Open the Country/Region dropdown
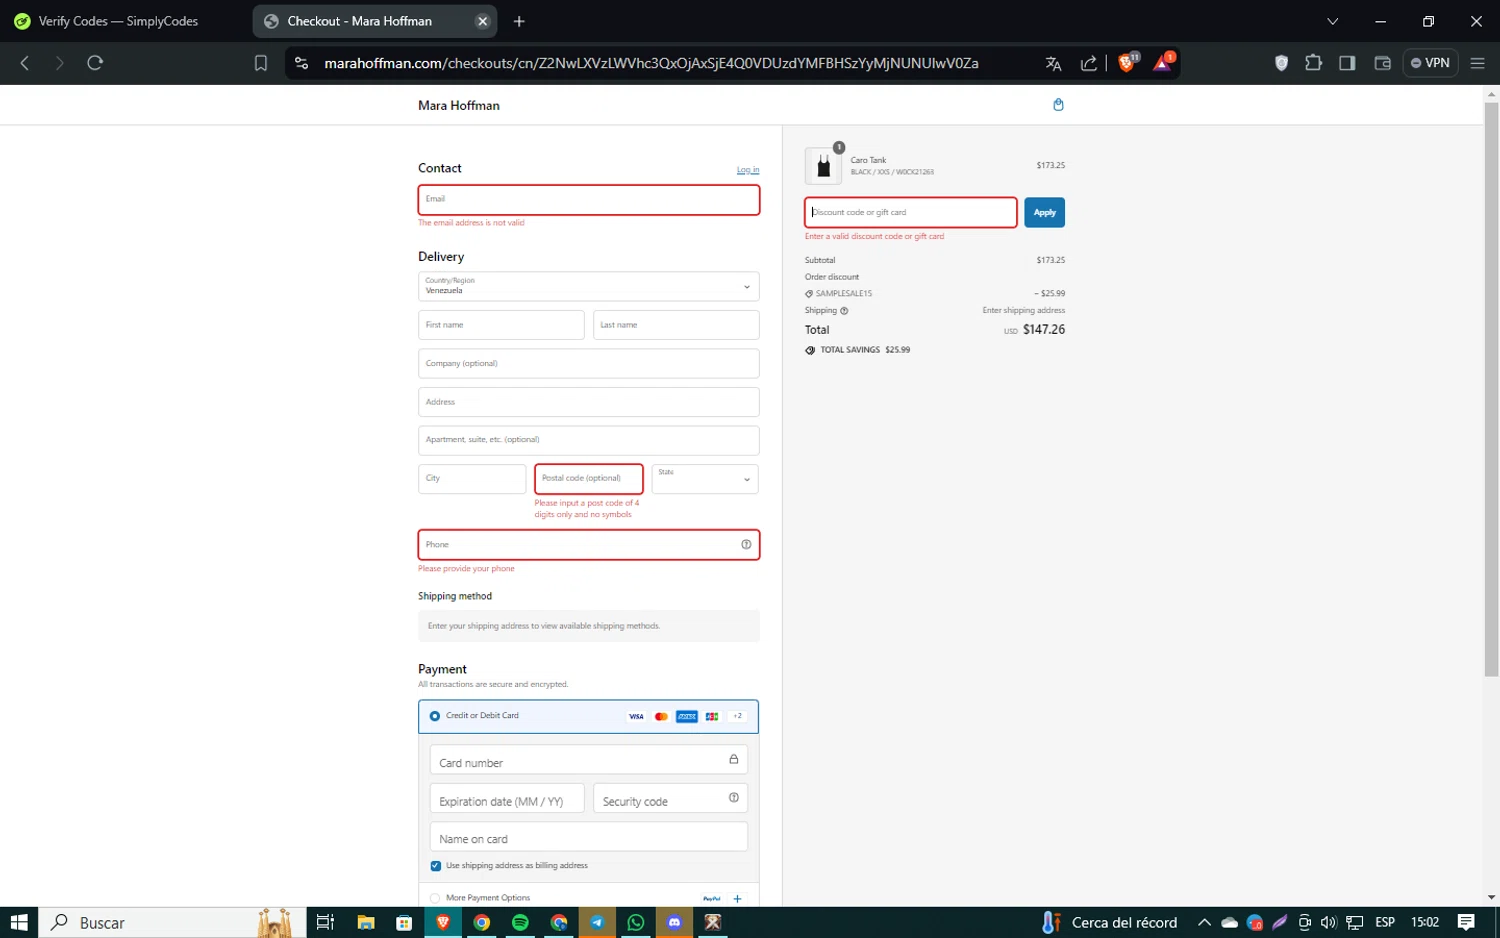This screenshot has height=938, width=1500. coord(588,287)
